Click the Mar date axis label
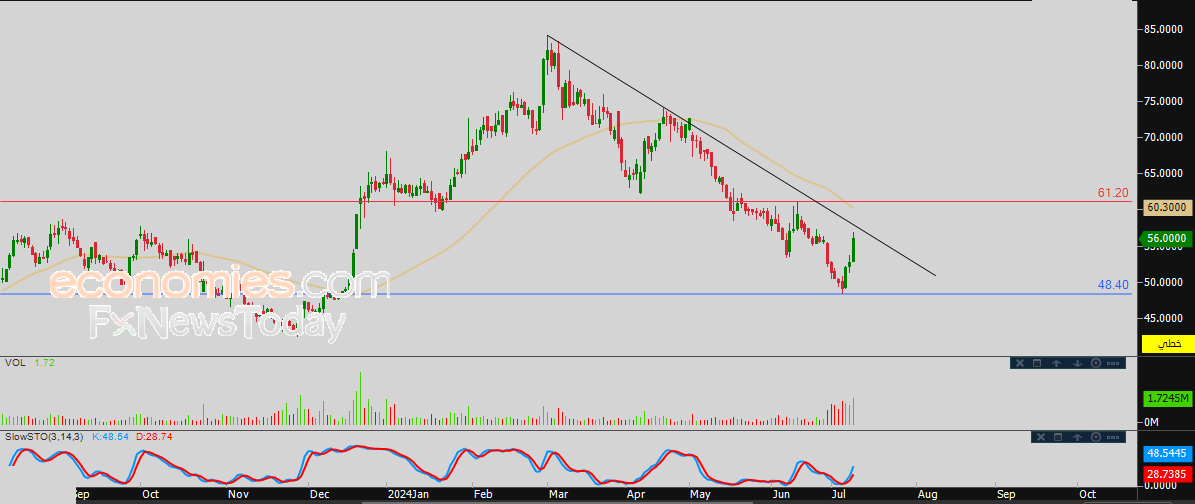This screenshot has width=1195, height=504. click(x=559, y=494)
